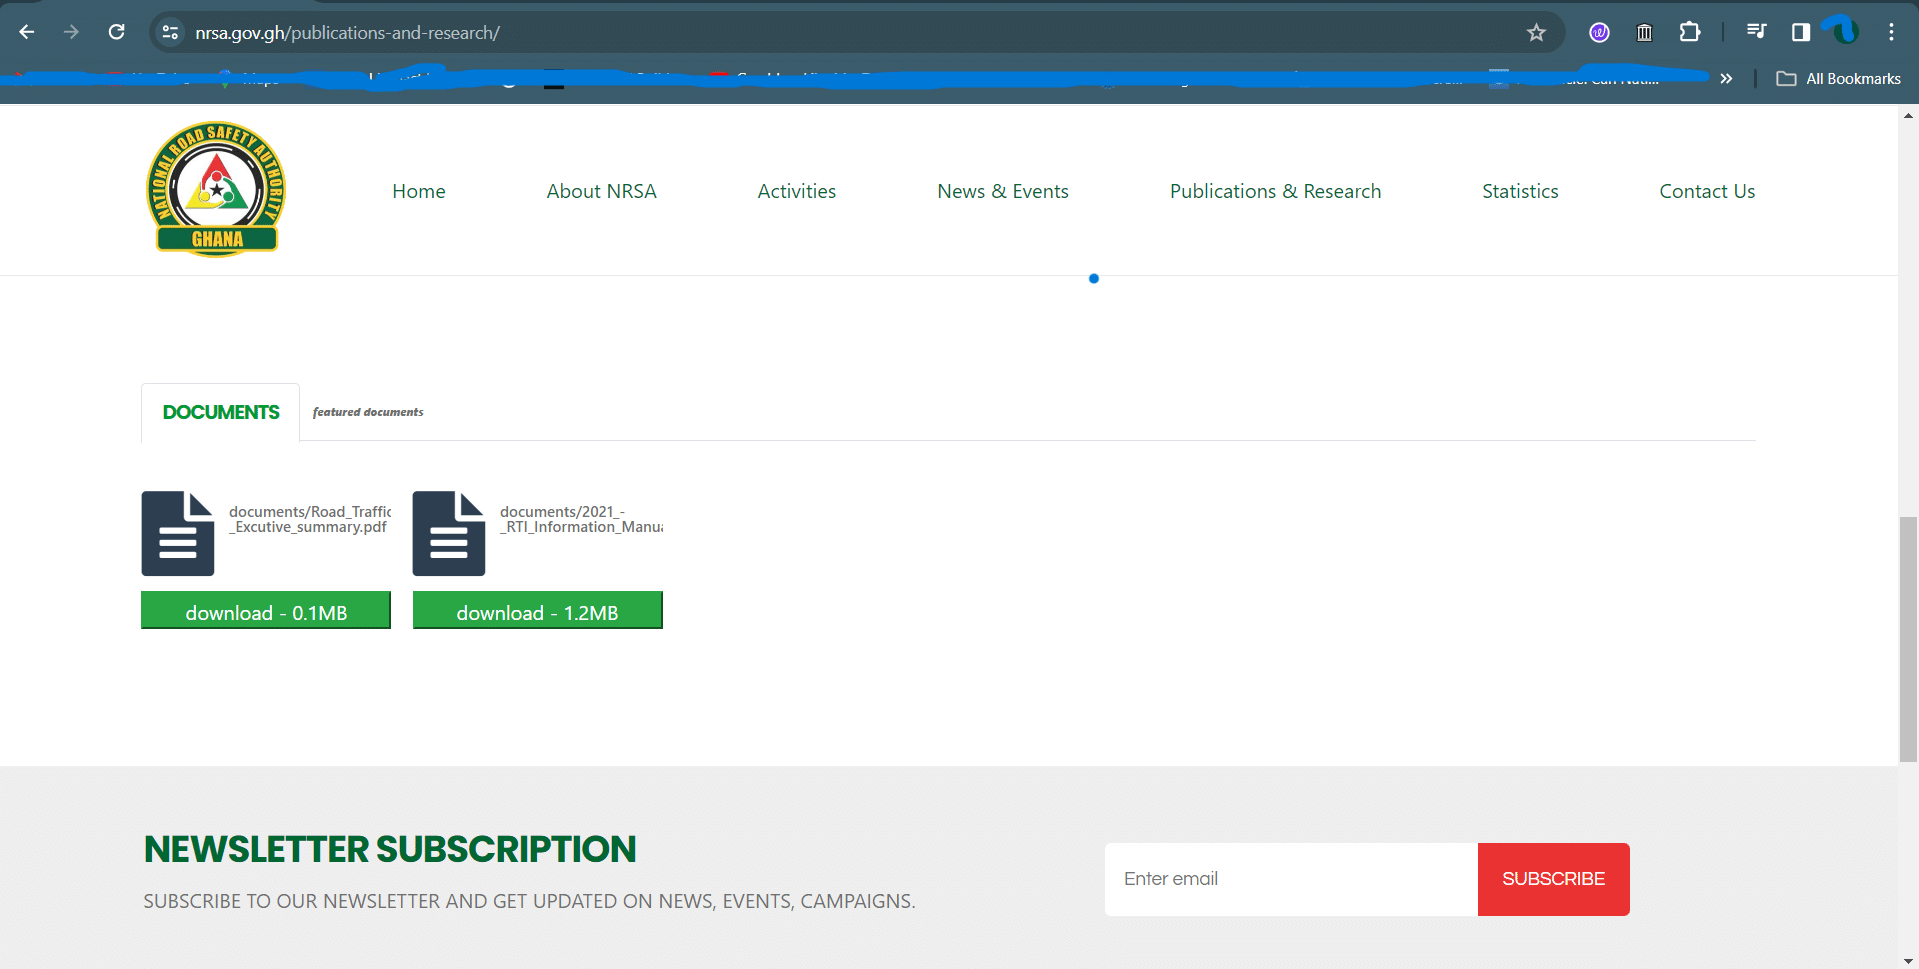Screen dimensions: 1919x969
Task: Click the browser back arrow
Action: tap(27, 32)
